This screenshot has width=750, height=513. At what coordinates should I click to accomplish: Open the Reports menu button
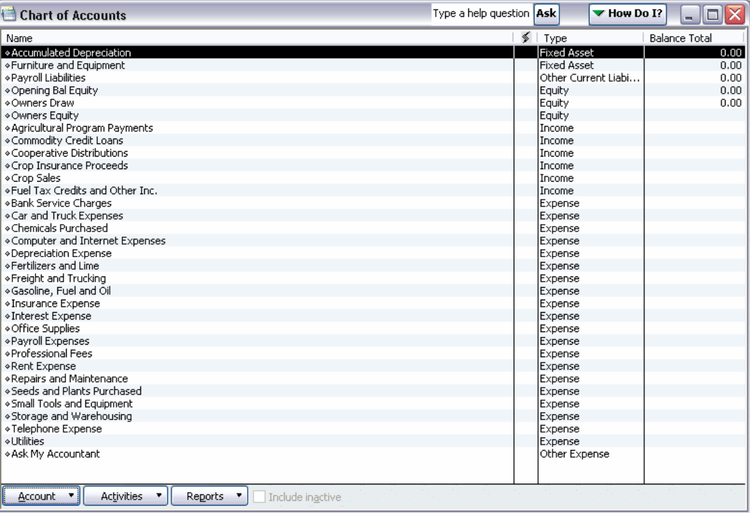pyautogui.click(x=210, y=496)
